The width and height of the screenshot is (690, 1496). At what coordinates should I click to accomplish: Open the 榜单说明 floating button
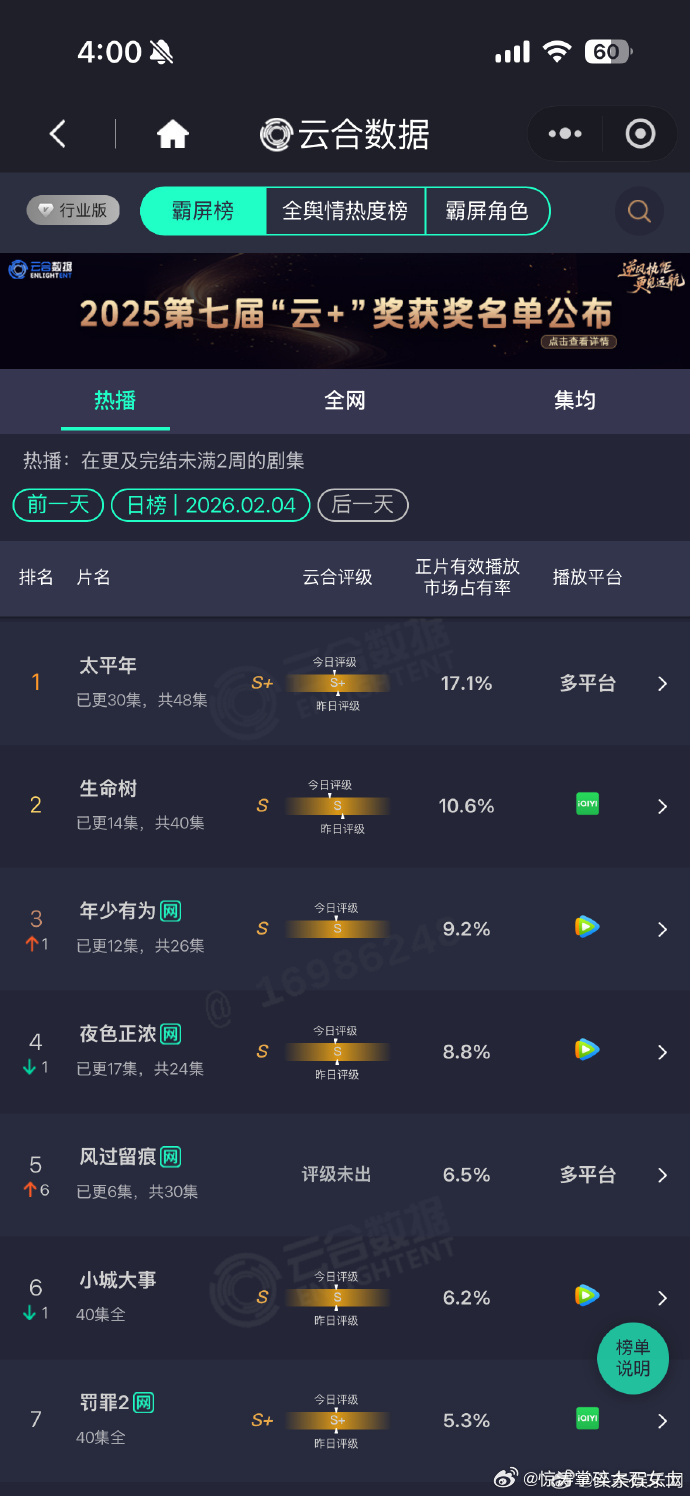(x=633, y=1358)
